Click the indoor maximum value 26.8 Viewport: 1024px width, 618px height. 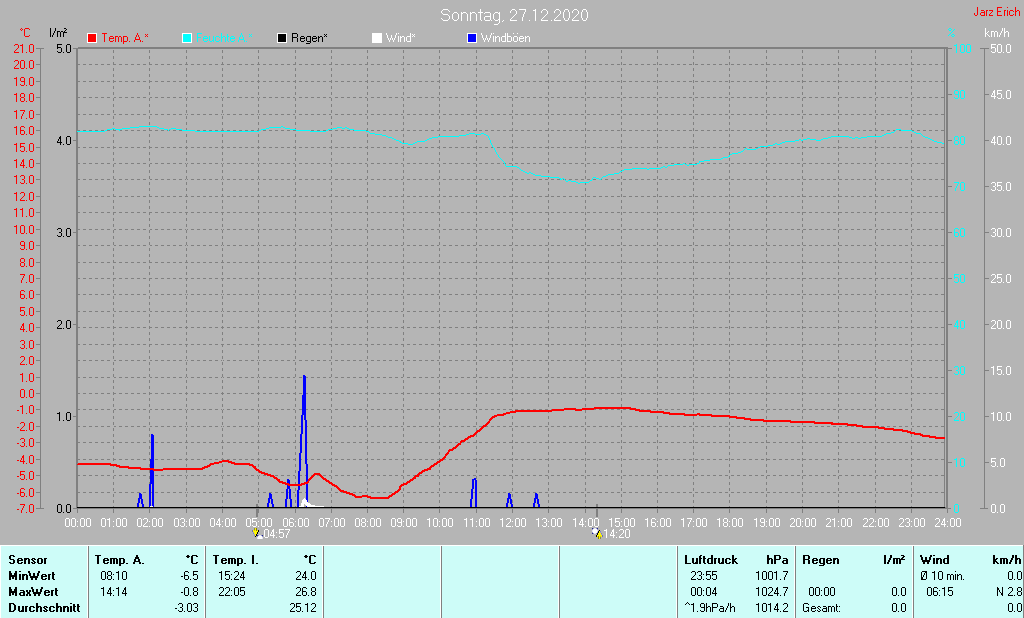[305, 592]
